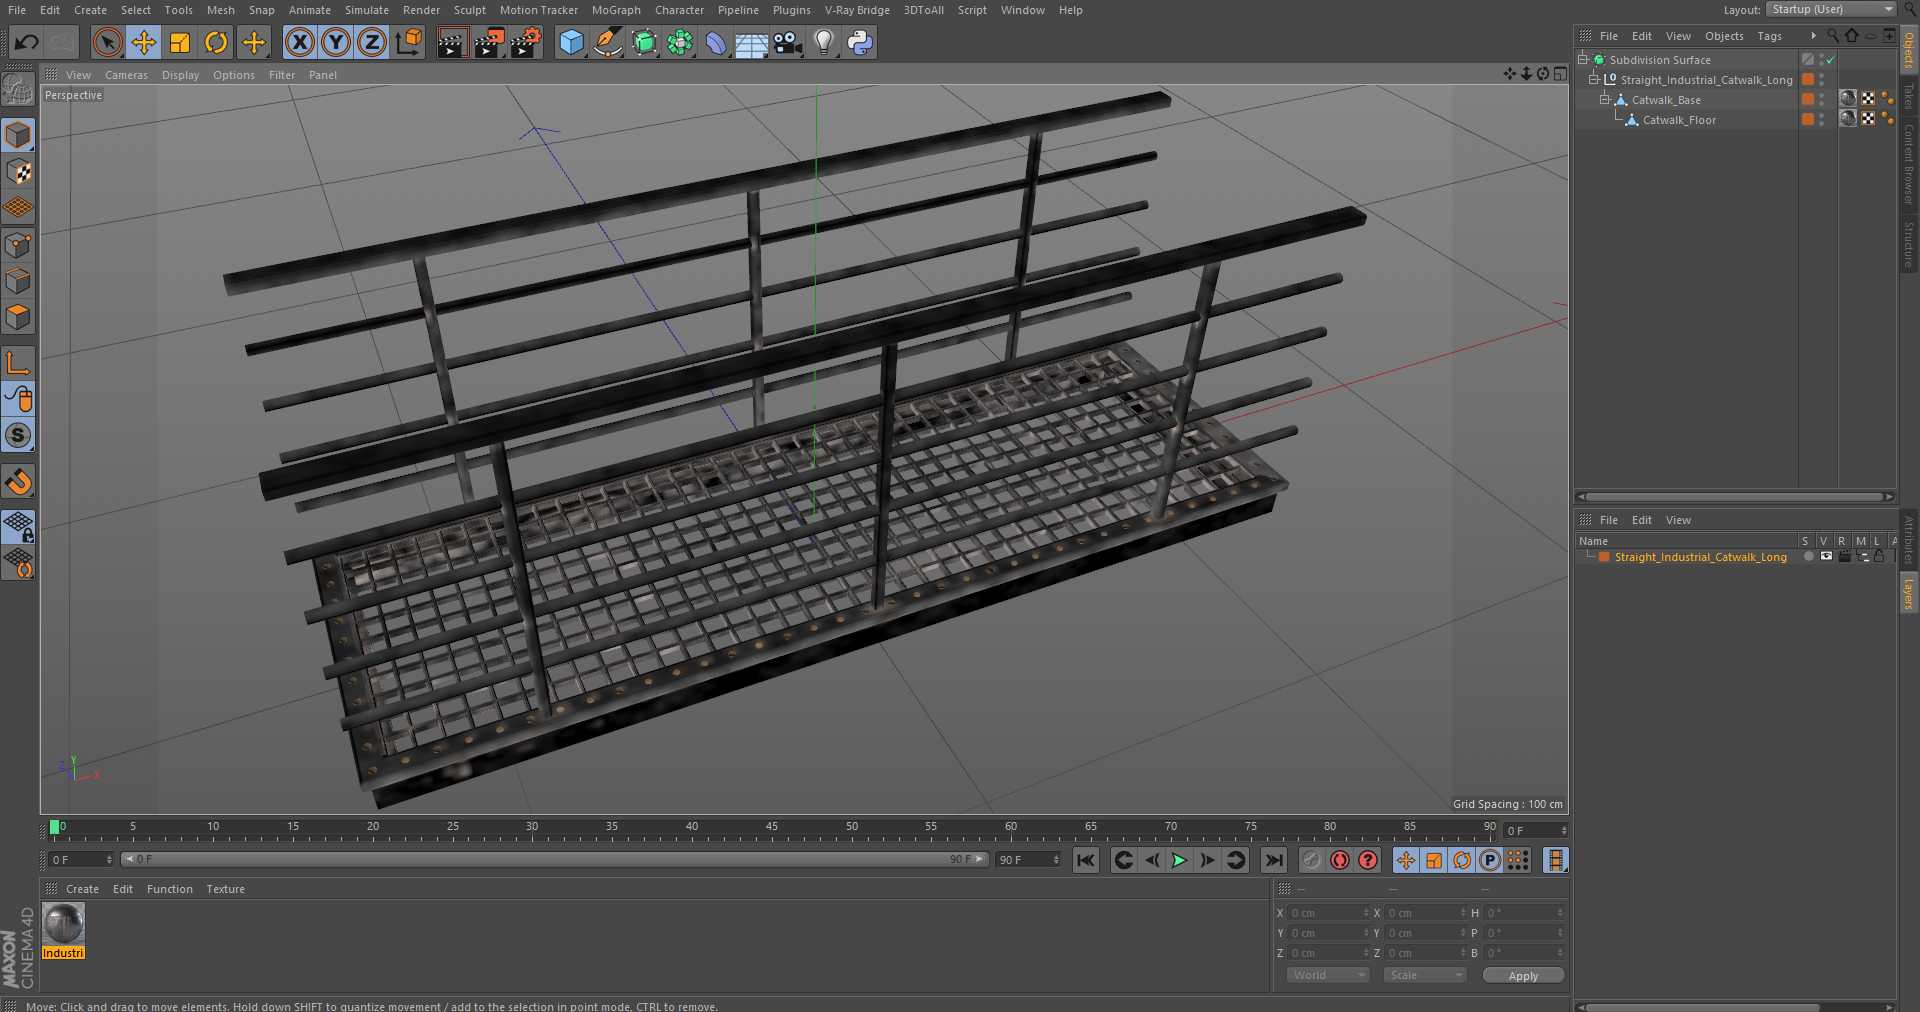1920x1012 pixels.
Task: Switch to Polygons mode
Action: (x=18, y=317)
